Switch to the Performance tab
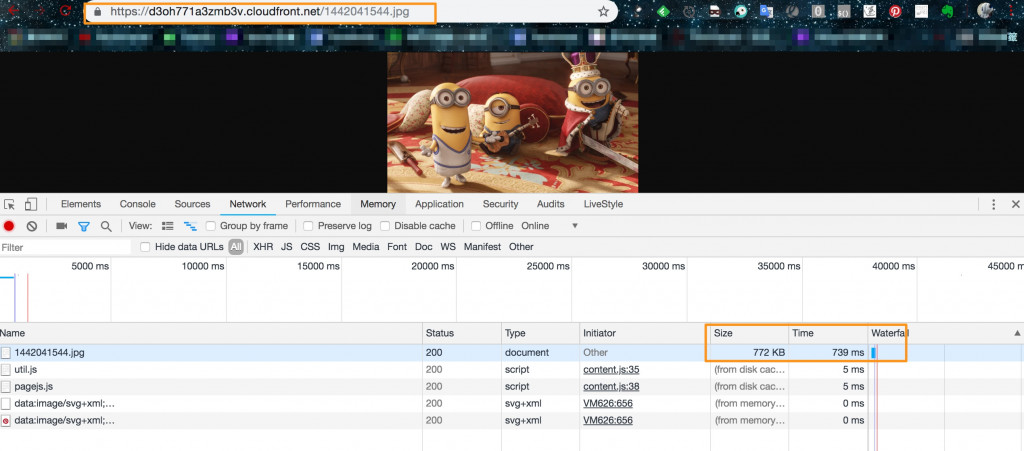 point(313,204)
